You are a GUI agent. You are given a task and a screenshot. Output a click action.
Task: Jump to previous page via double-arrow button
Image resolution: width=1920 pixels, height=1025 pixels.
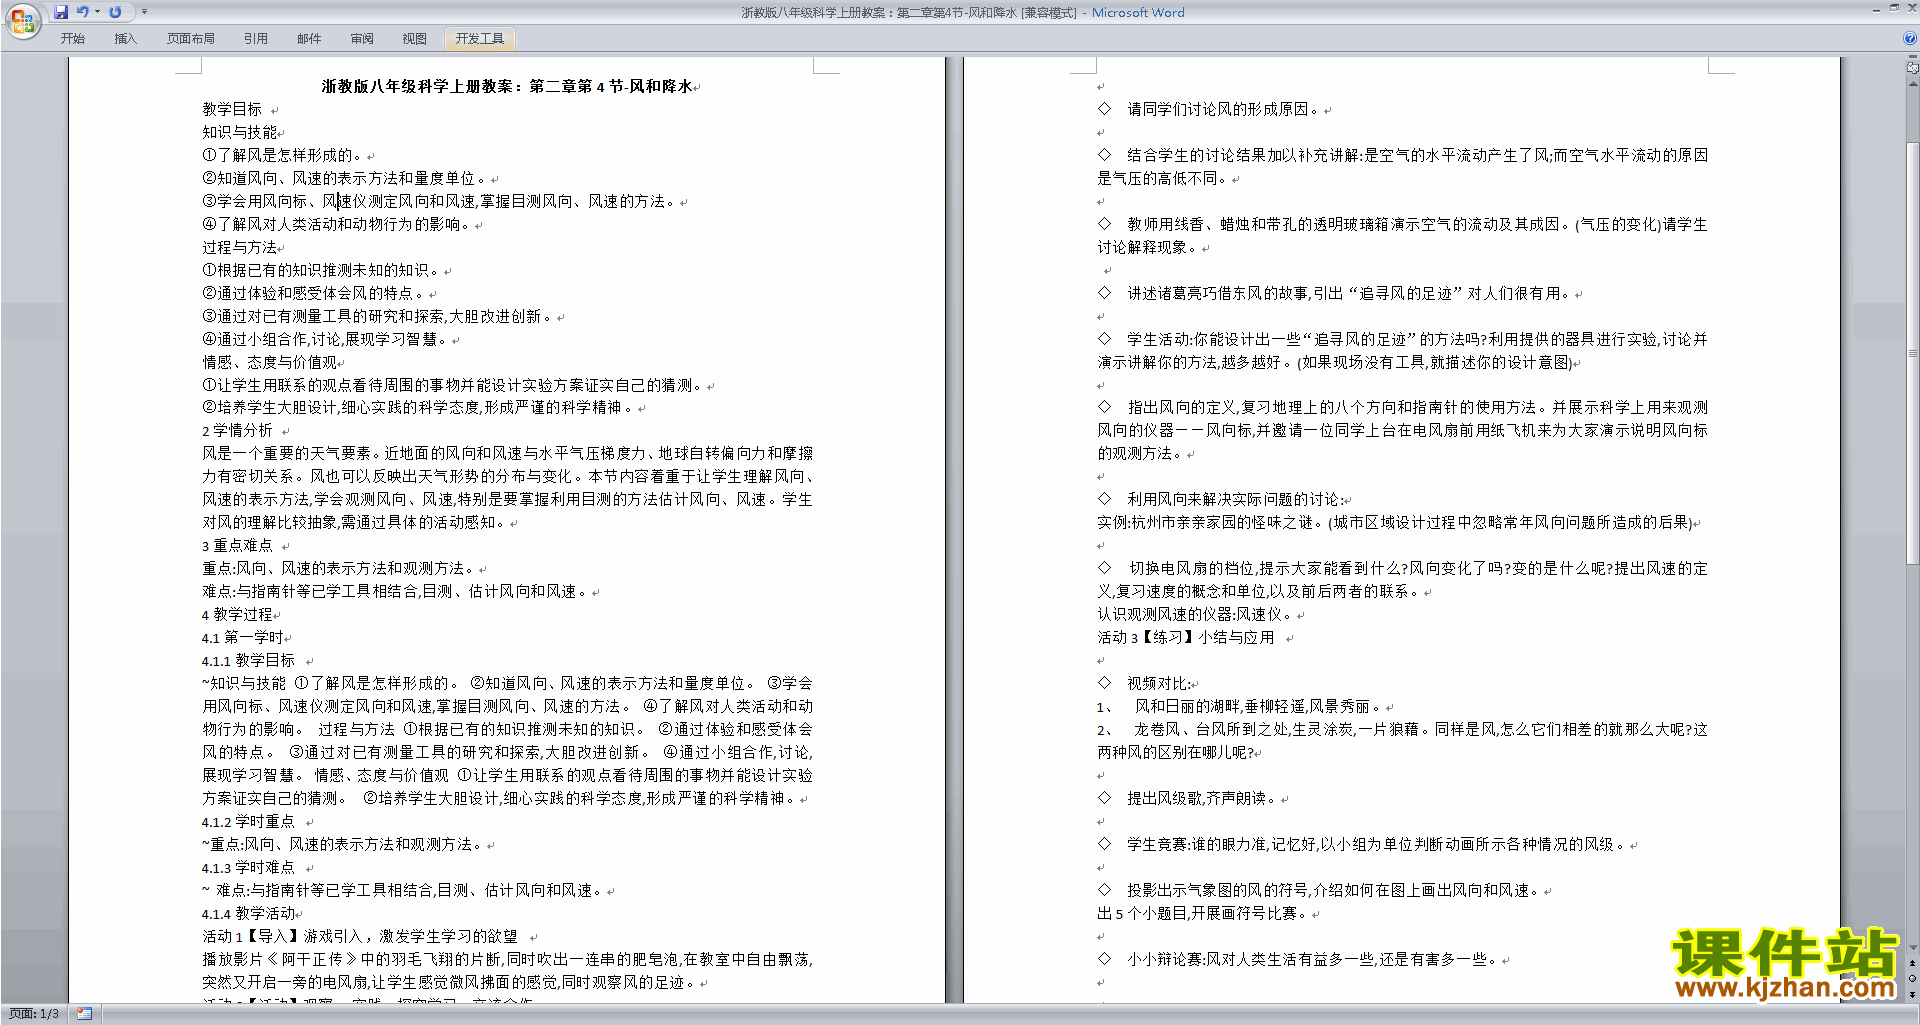pos(1912,964)
